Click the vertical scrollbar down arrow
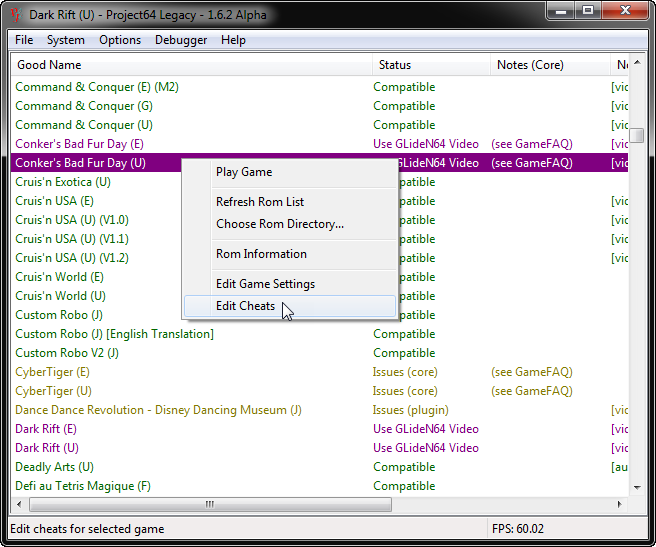 click(x=637, y=487)
